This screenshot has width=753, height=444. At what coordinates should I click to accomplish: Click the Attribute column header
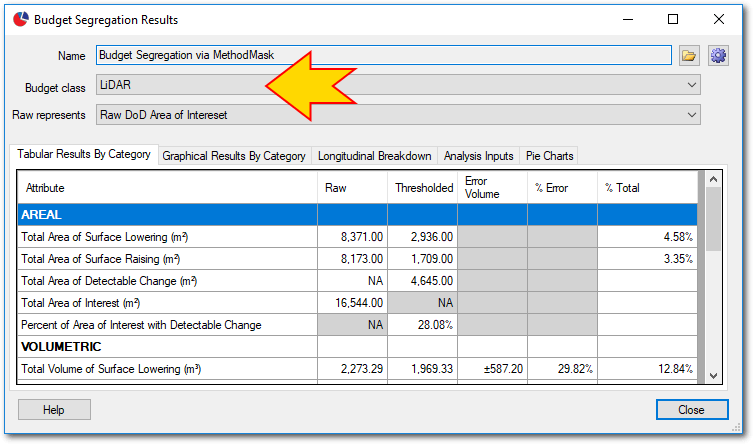pos(167,188)
